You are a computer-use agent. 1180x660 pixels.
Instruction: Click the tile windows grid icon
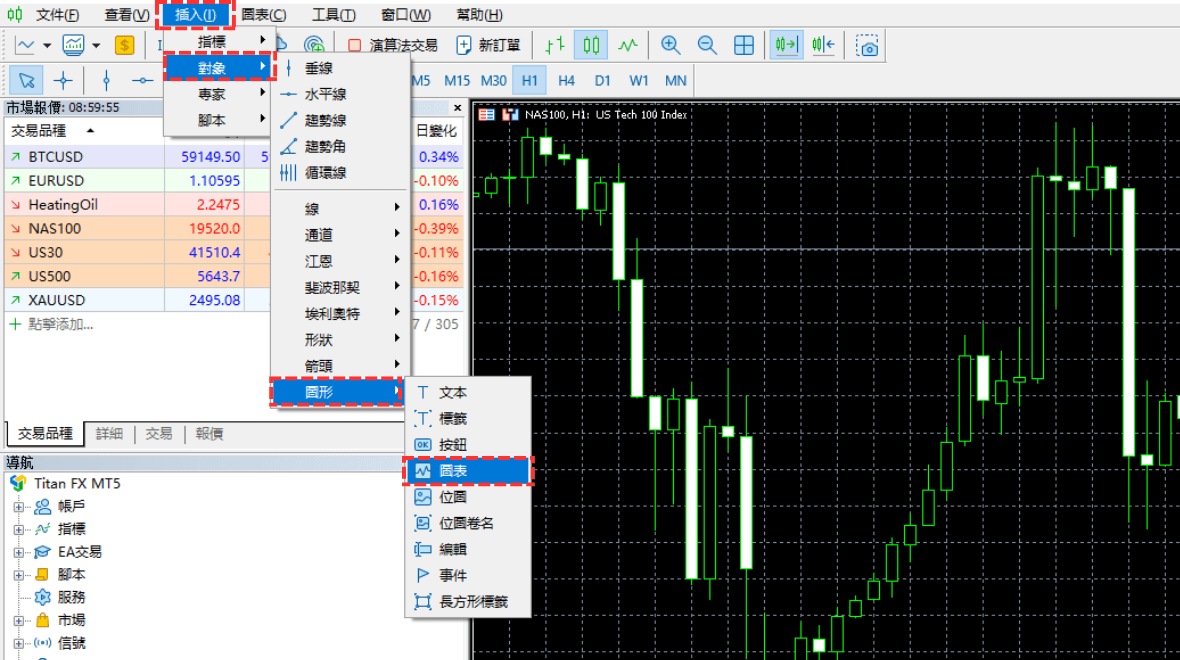tap(744, 45)
